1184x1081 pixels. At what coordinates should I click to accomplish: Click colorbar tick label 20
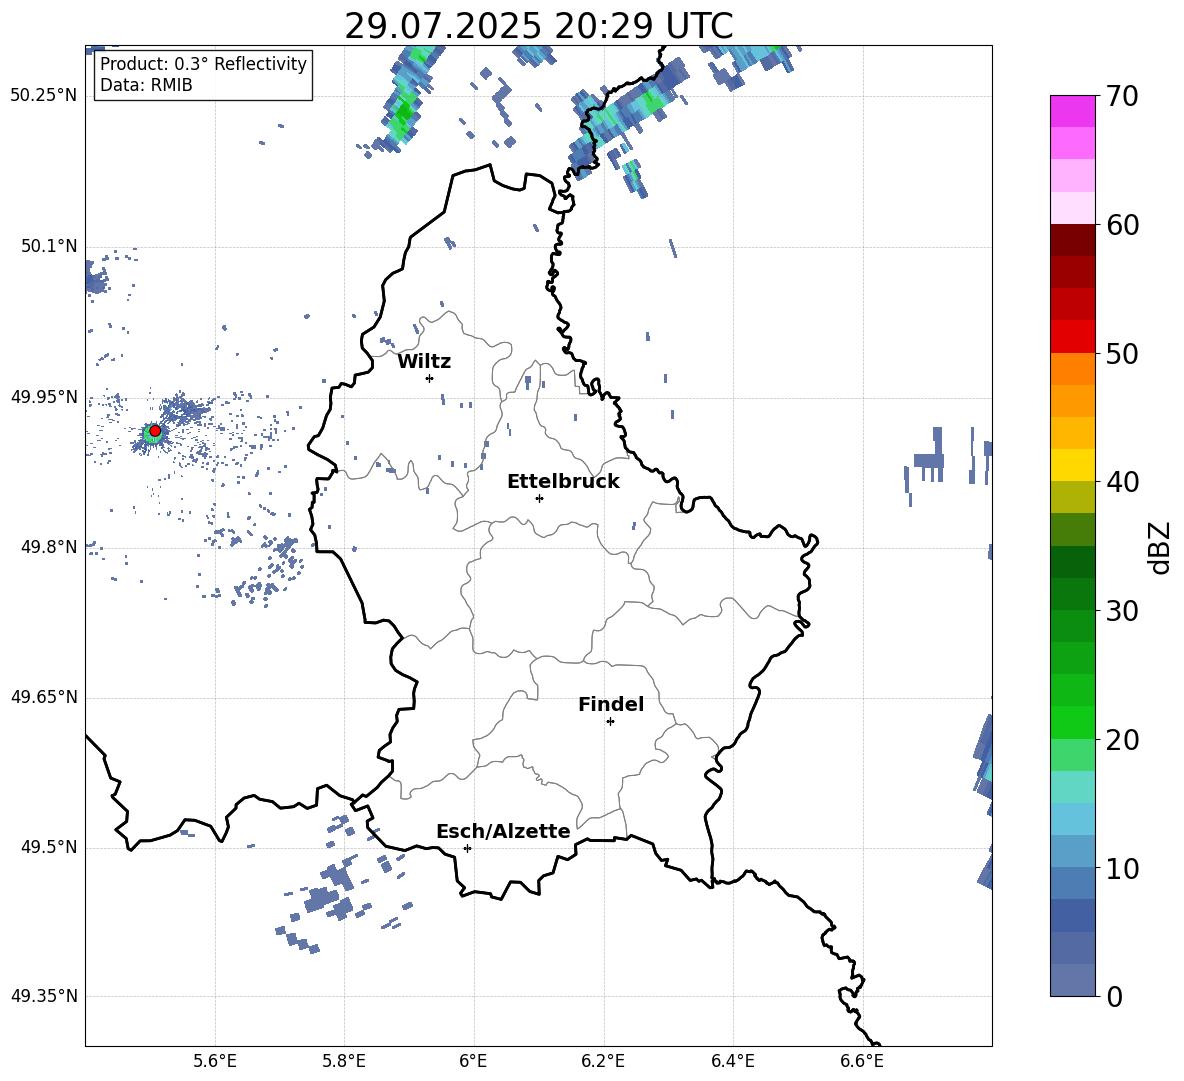click(1123, 740)
